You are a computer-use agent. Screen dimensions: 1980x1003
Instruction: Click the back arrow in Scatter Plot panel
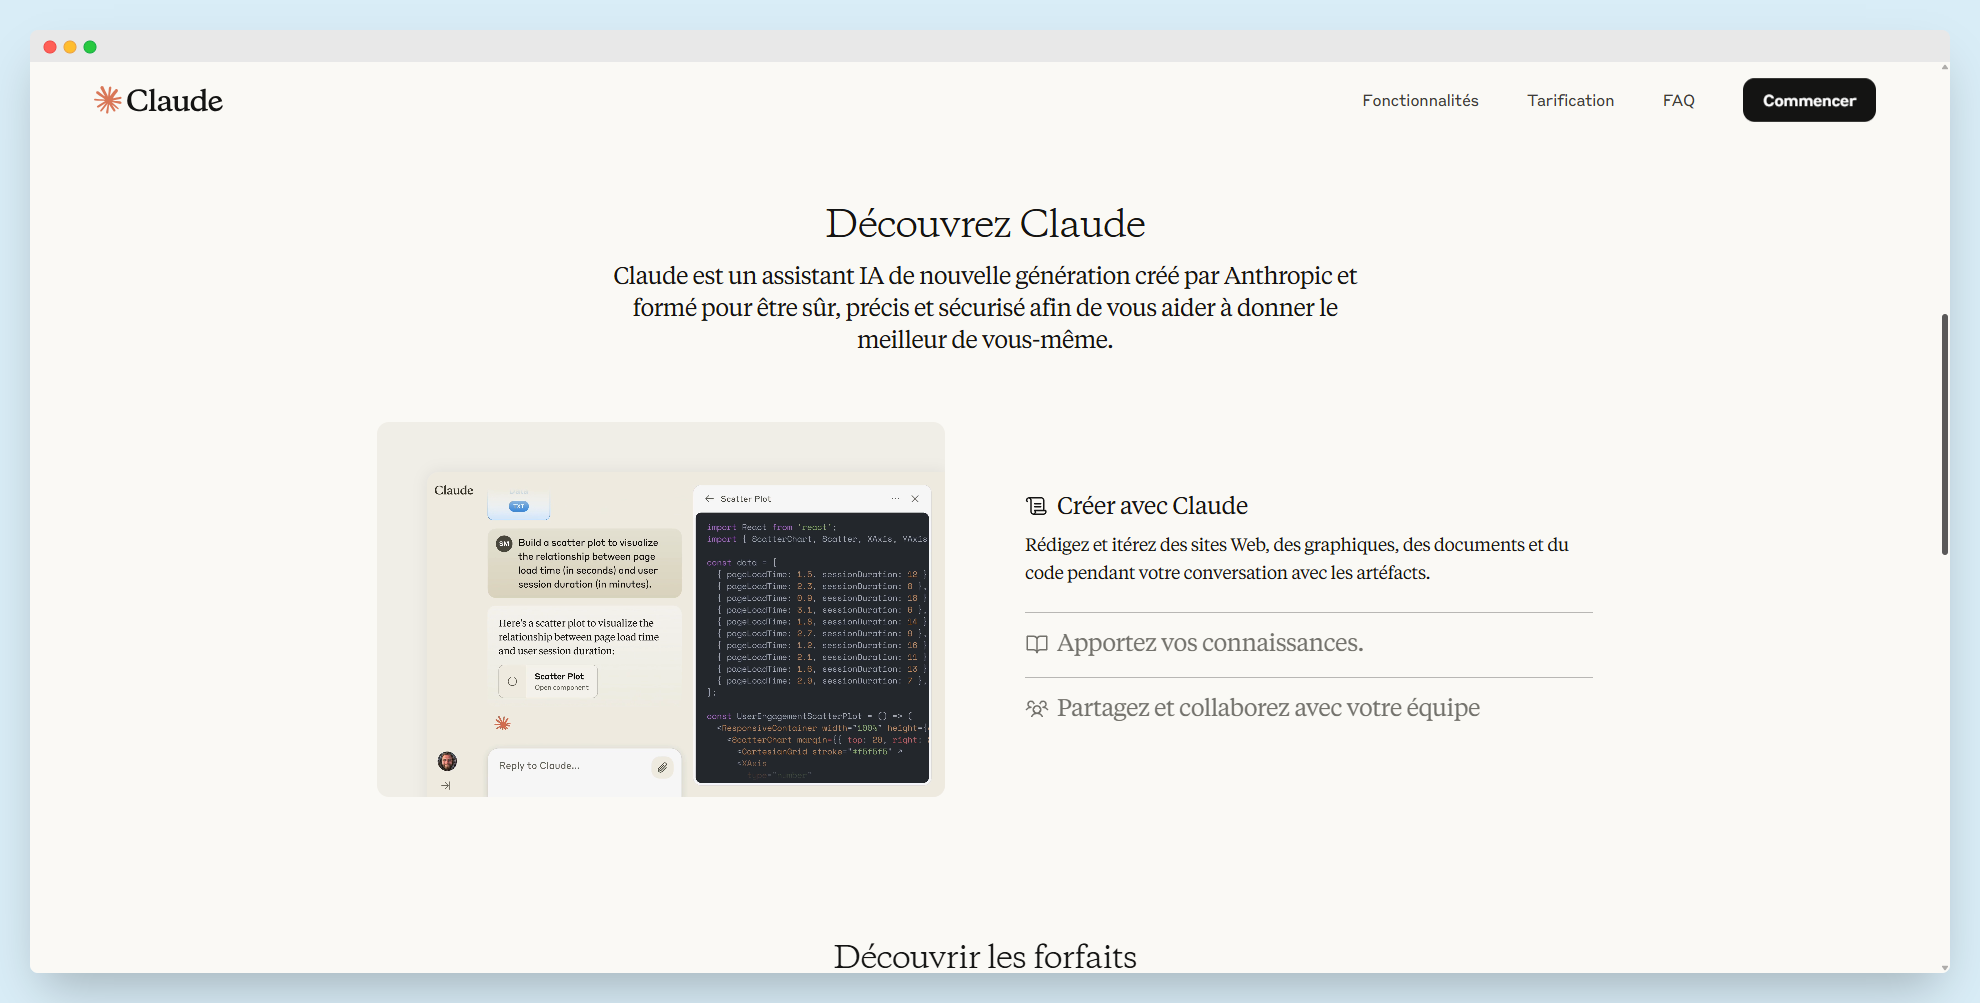pyautogui.click(x=709, y=498)
